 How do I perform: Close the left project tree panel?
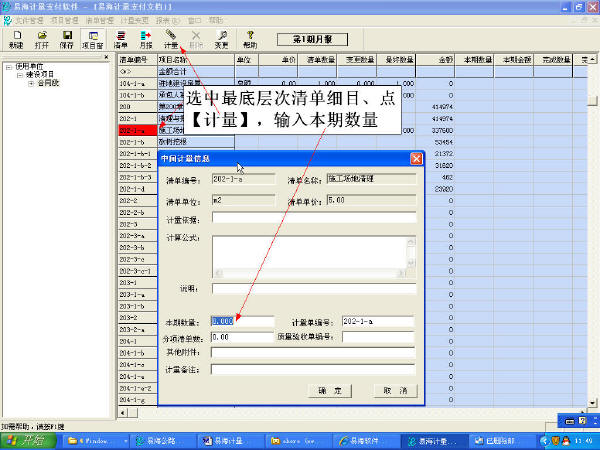106,57
